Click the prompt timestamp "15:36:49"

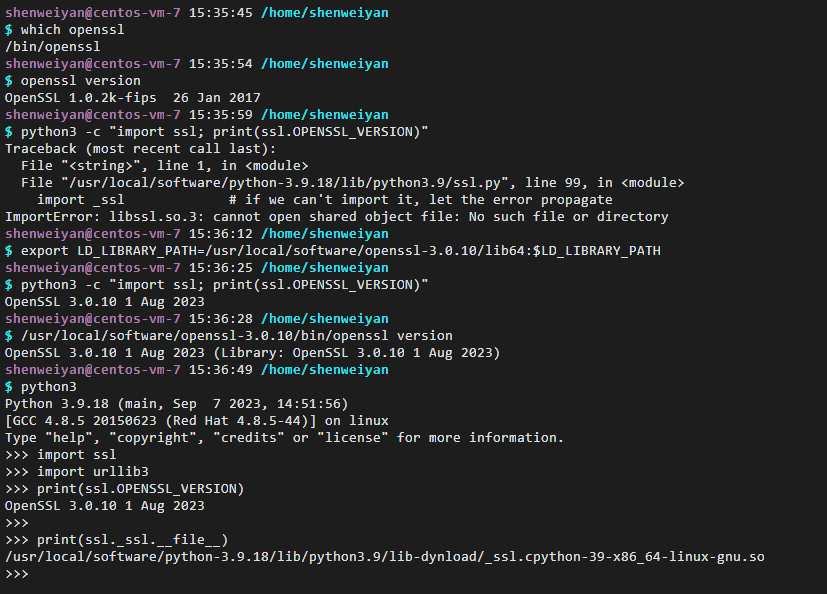click(221, 370)
